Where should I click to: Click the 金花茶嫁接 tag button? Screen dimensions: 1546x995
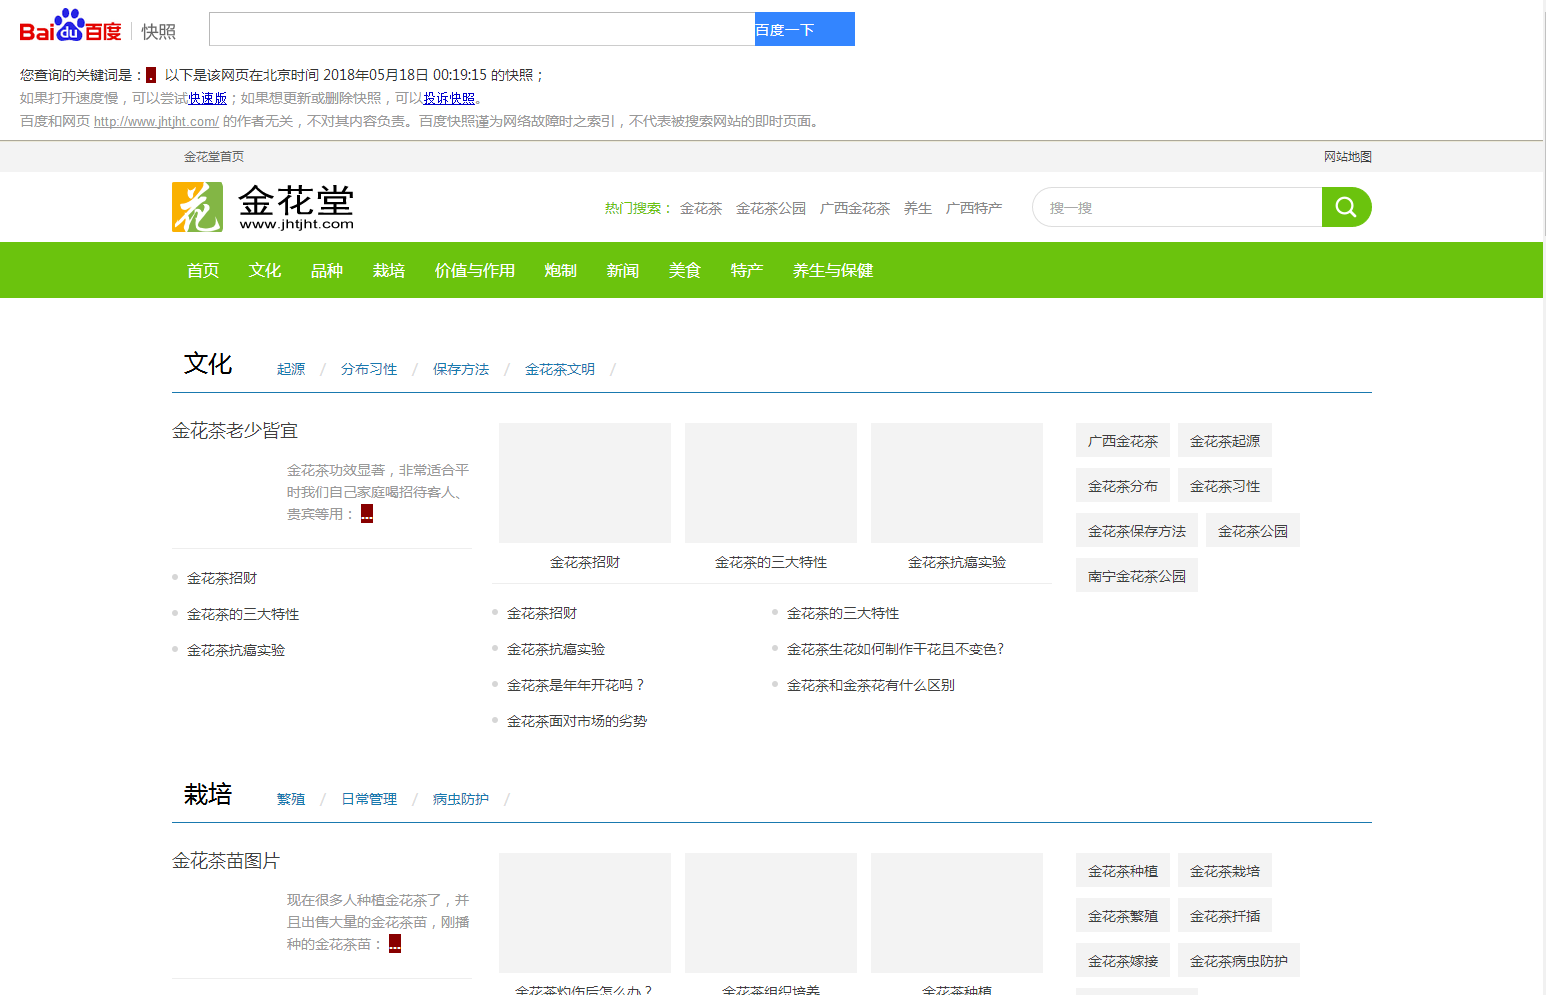click(1122, 959)
